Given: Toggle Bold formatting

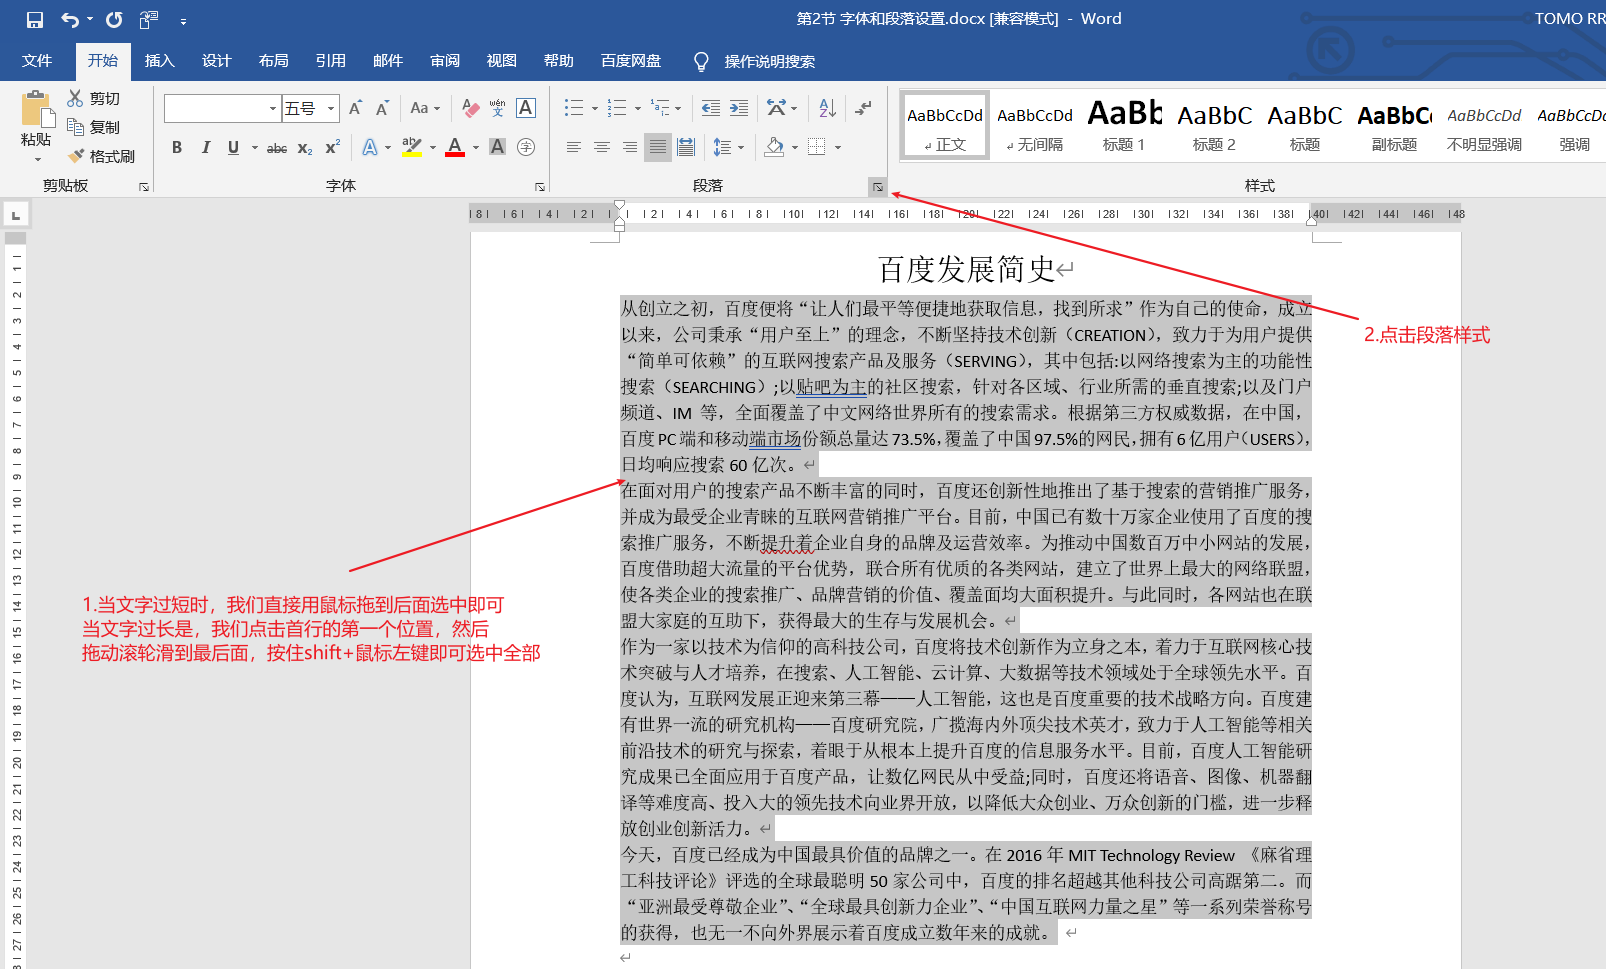Looking at the screenshot, I should [177, 147].
